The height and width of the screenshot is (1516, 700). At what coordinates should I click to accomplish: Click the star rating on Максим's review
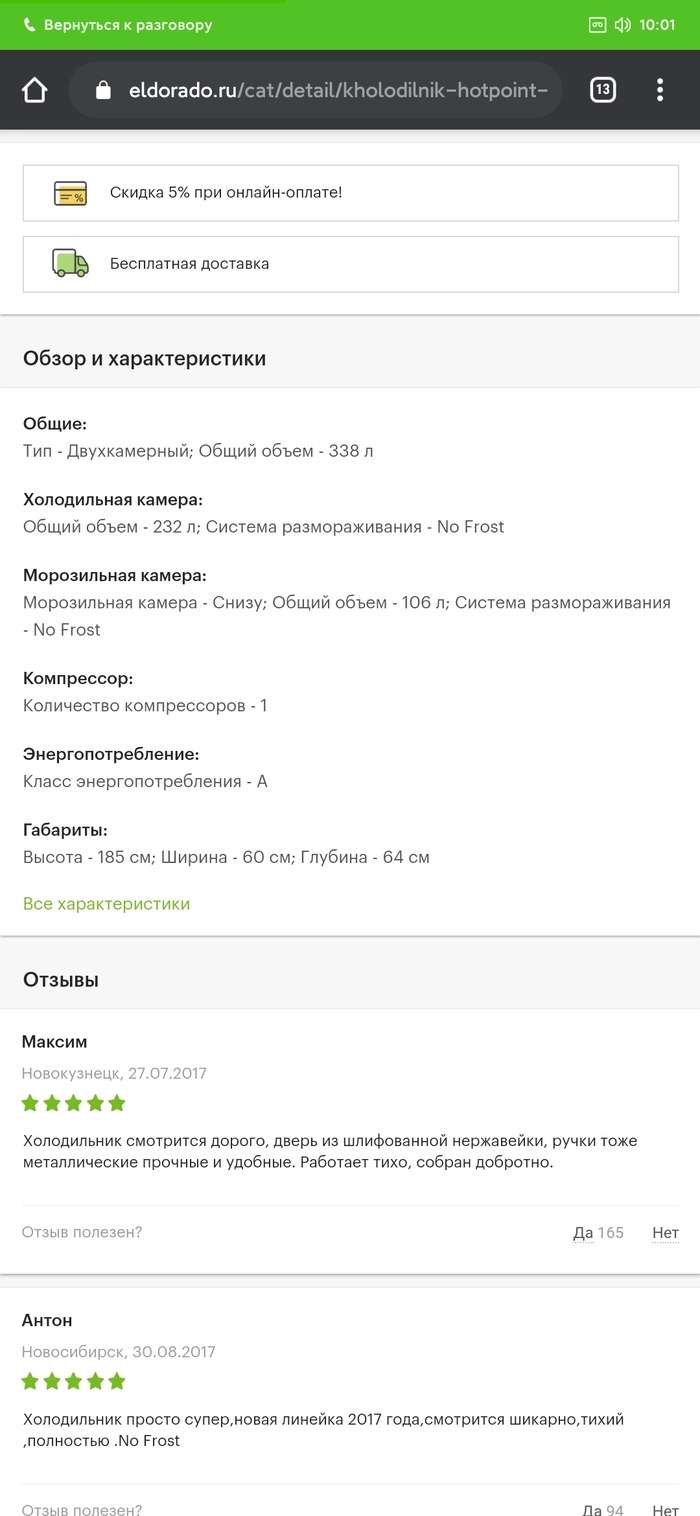74,1103
